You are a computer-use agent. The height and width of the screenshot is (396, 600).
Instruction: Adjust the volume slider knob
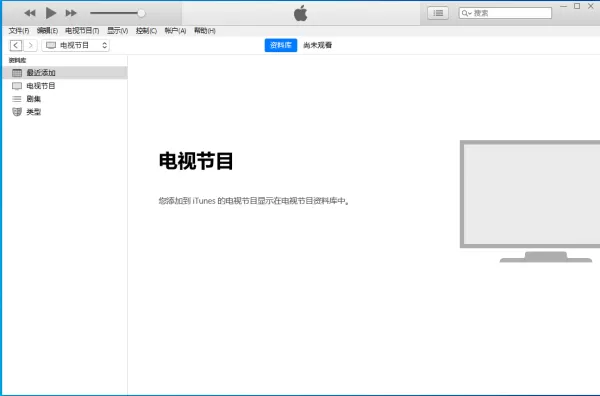(x=141, y=13)
